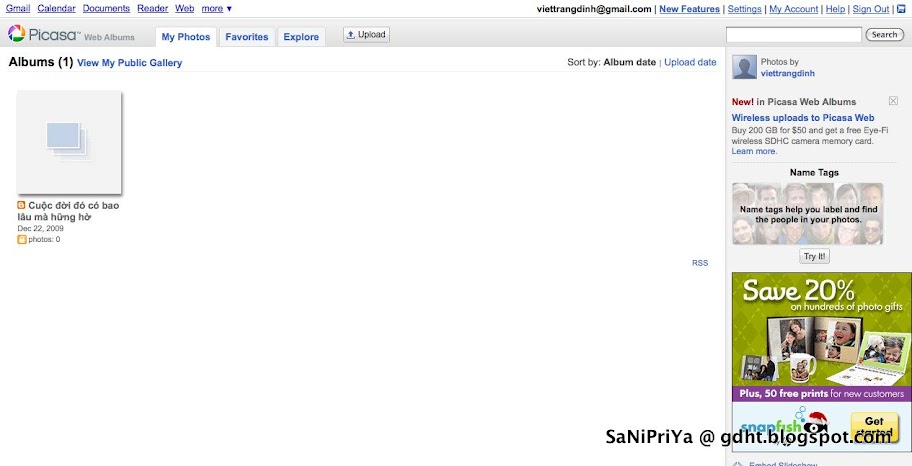Open New Features link

click(689, 9)
